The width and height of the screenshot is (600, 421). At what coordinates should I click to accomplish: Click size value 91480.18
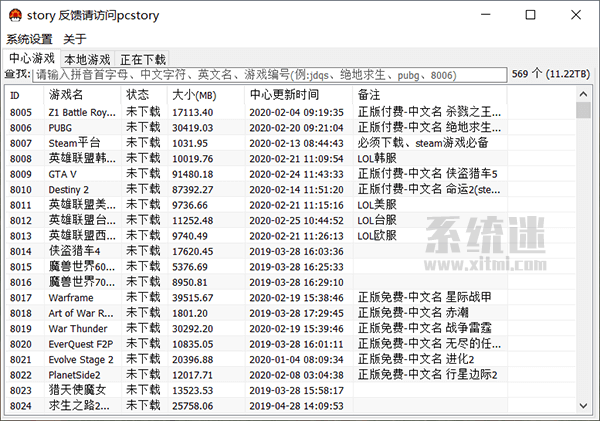[x=192, y=174]
